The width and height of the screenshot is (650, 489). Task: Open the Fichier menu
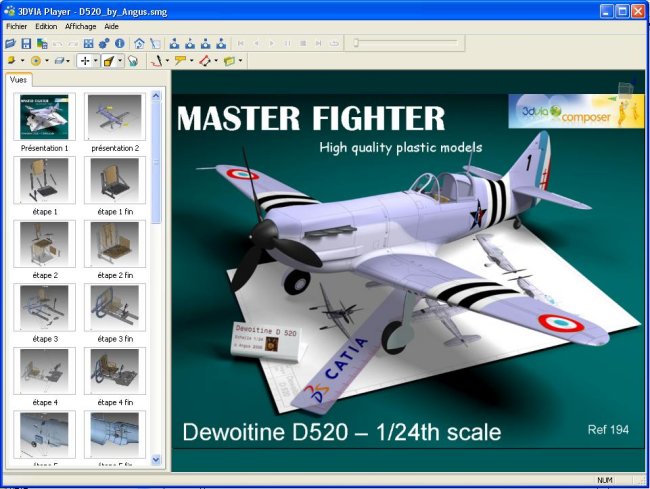coord(17,26)
